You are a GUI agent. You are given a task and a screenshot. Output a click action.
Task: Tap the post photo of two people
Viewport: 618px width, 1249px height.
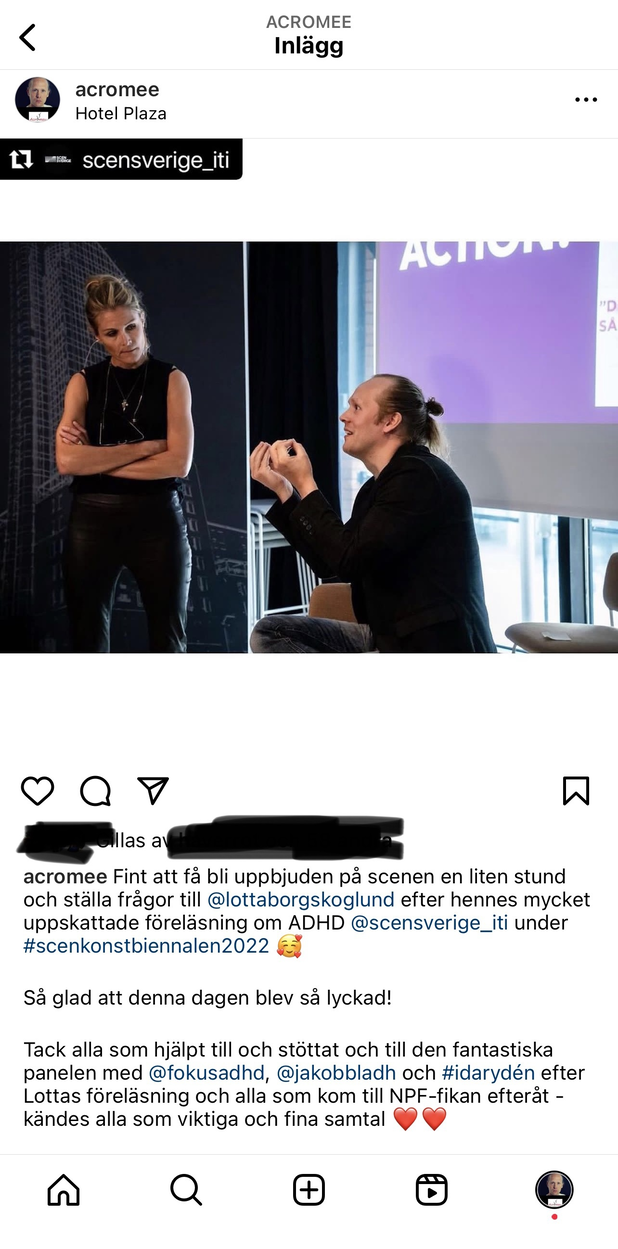[x=309, y=447]
